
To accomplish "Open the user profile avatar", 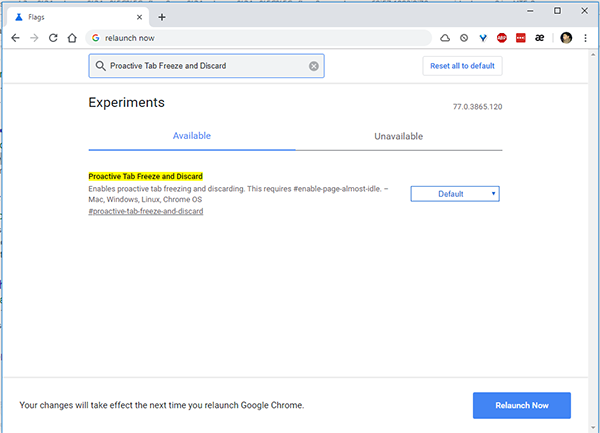I will [x=566, y=38].
